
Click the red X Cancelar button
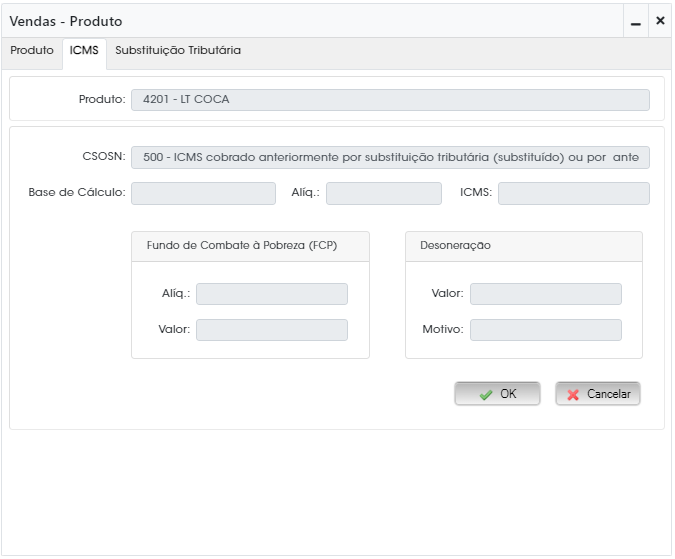[x=598, y=394]
